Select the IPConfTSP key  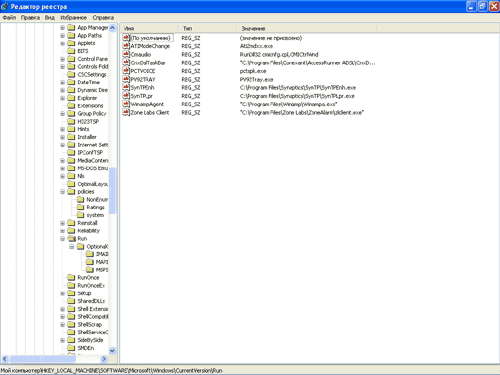90,153
